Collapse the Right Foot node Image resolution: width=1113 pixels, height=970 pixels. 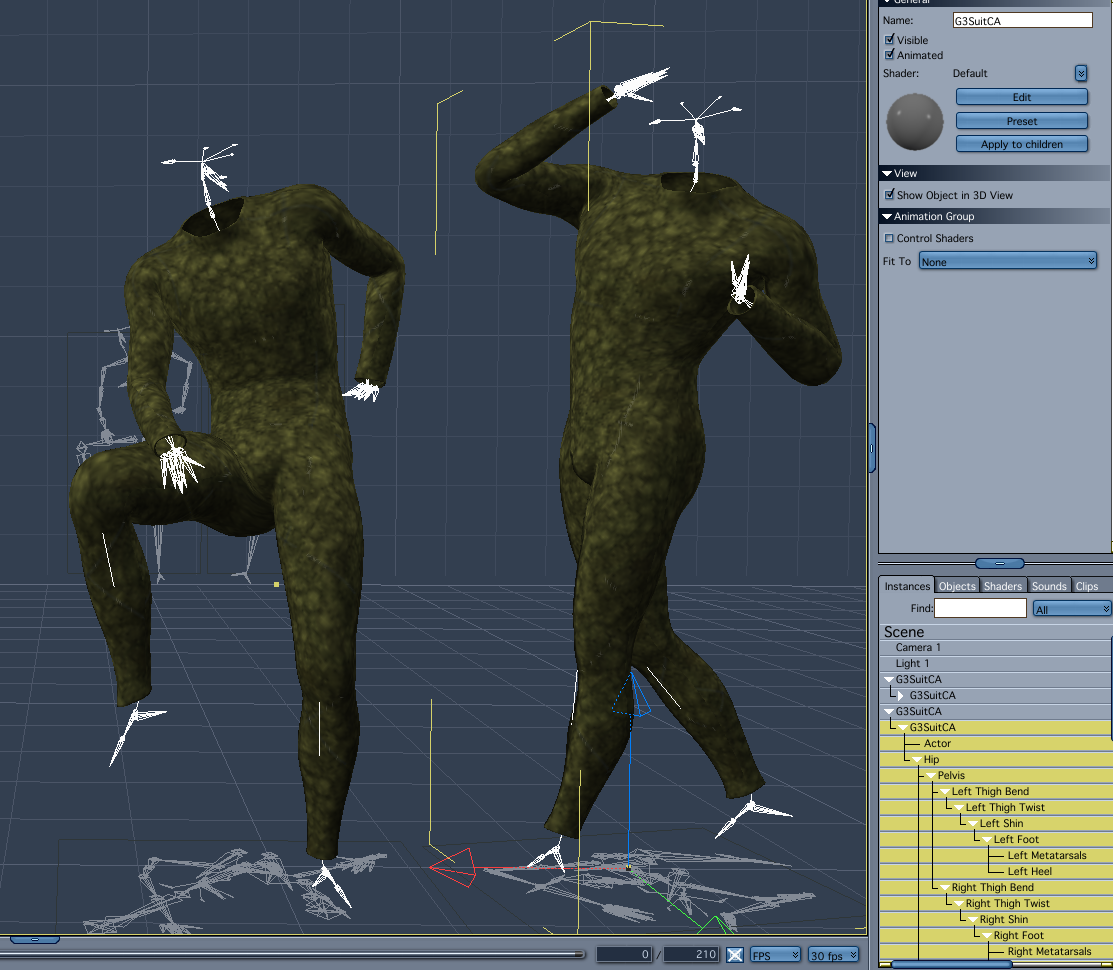coord(987,936)
